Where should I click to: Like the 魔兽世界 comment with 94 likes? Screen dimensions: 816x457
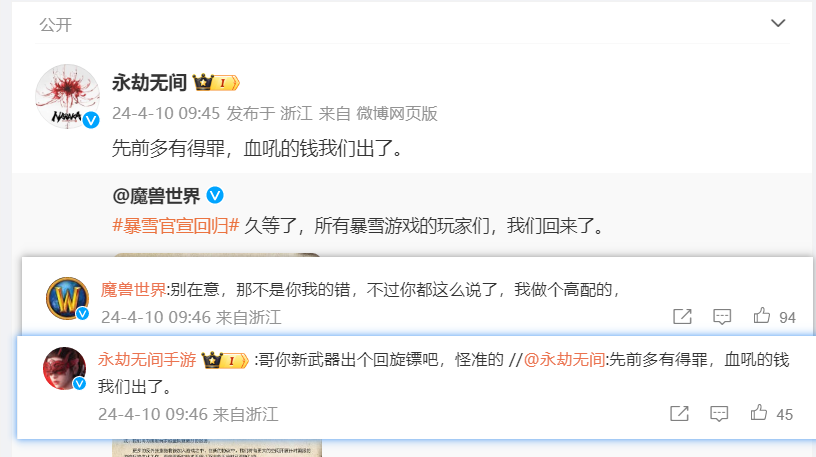[x=761, y=315]
